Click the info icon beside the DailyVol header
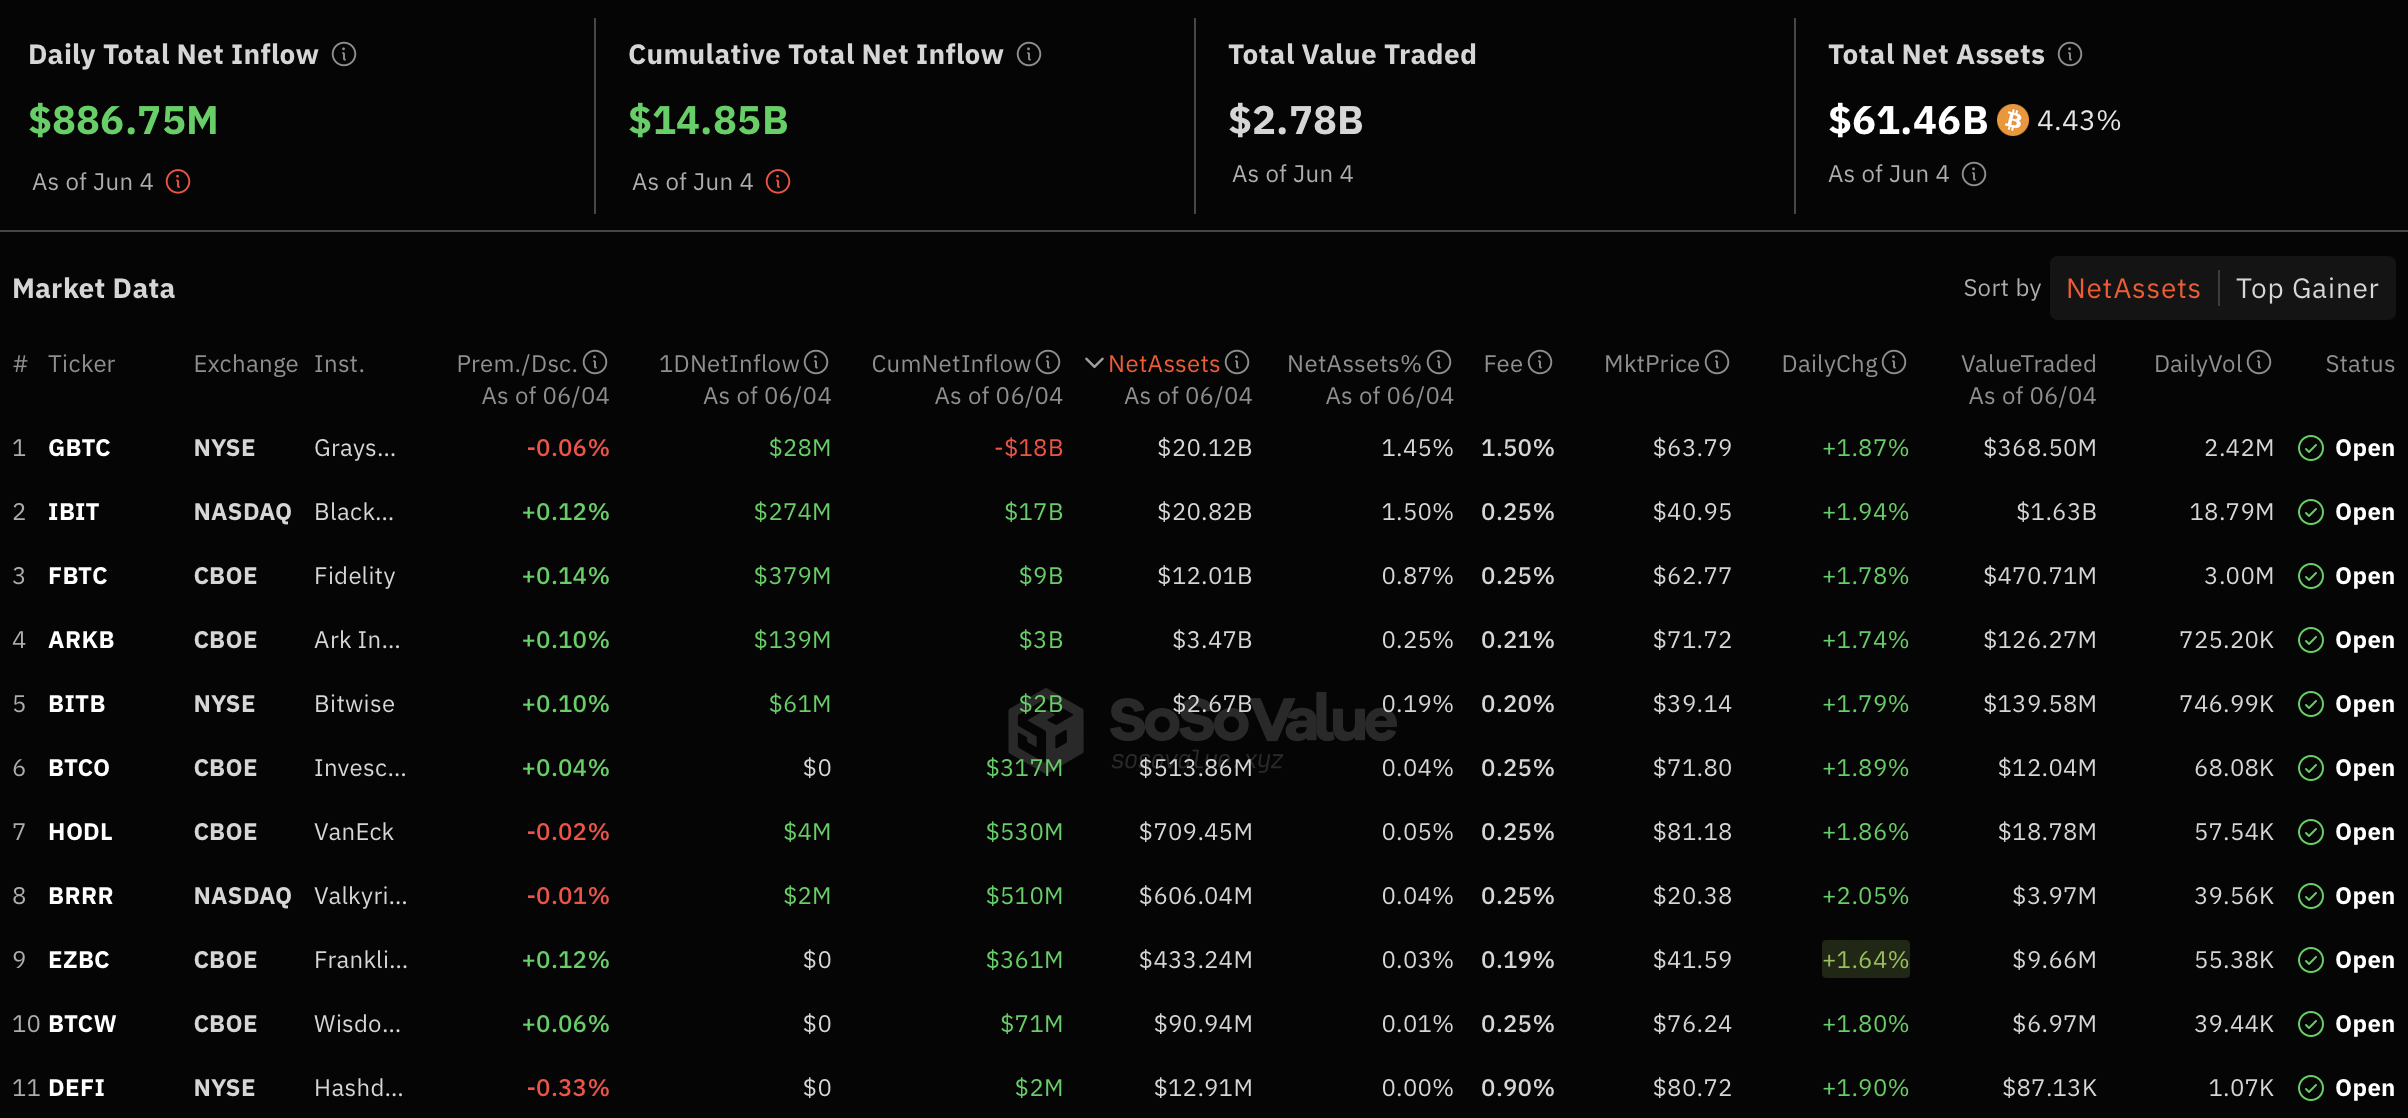2408x1118 pixels. 2260,363
